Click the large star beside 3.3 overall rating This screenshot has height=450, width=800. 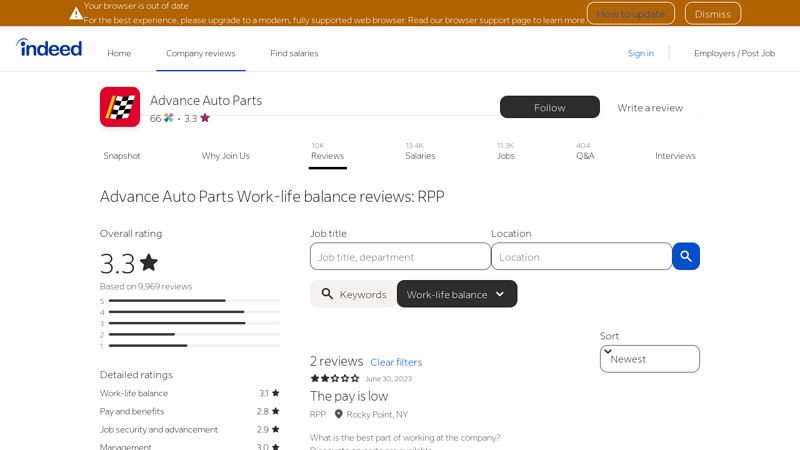click(148, 263)
